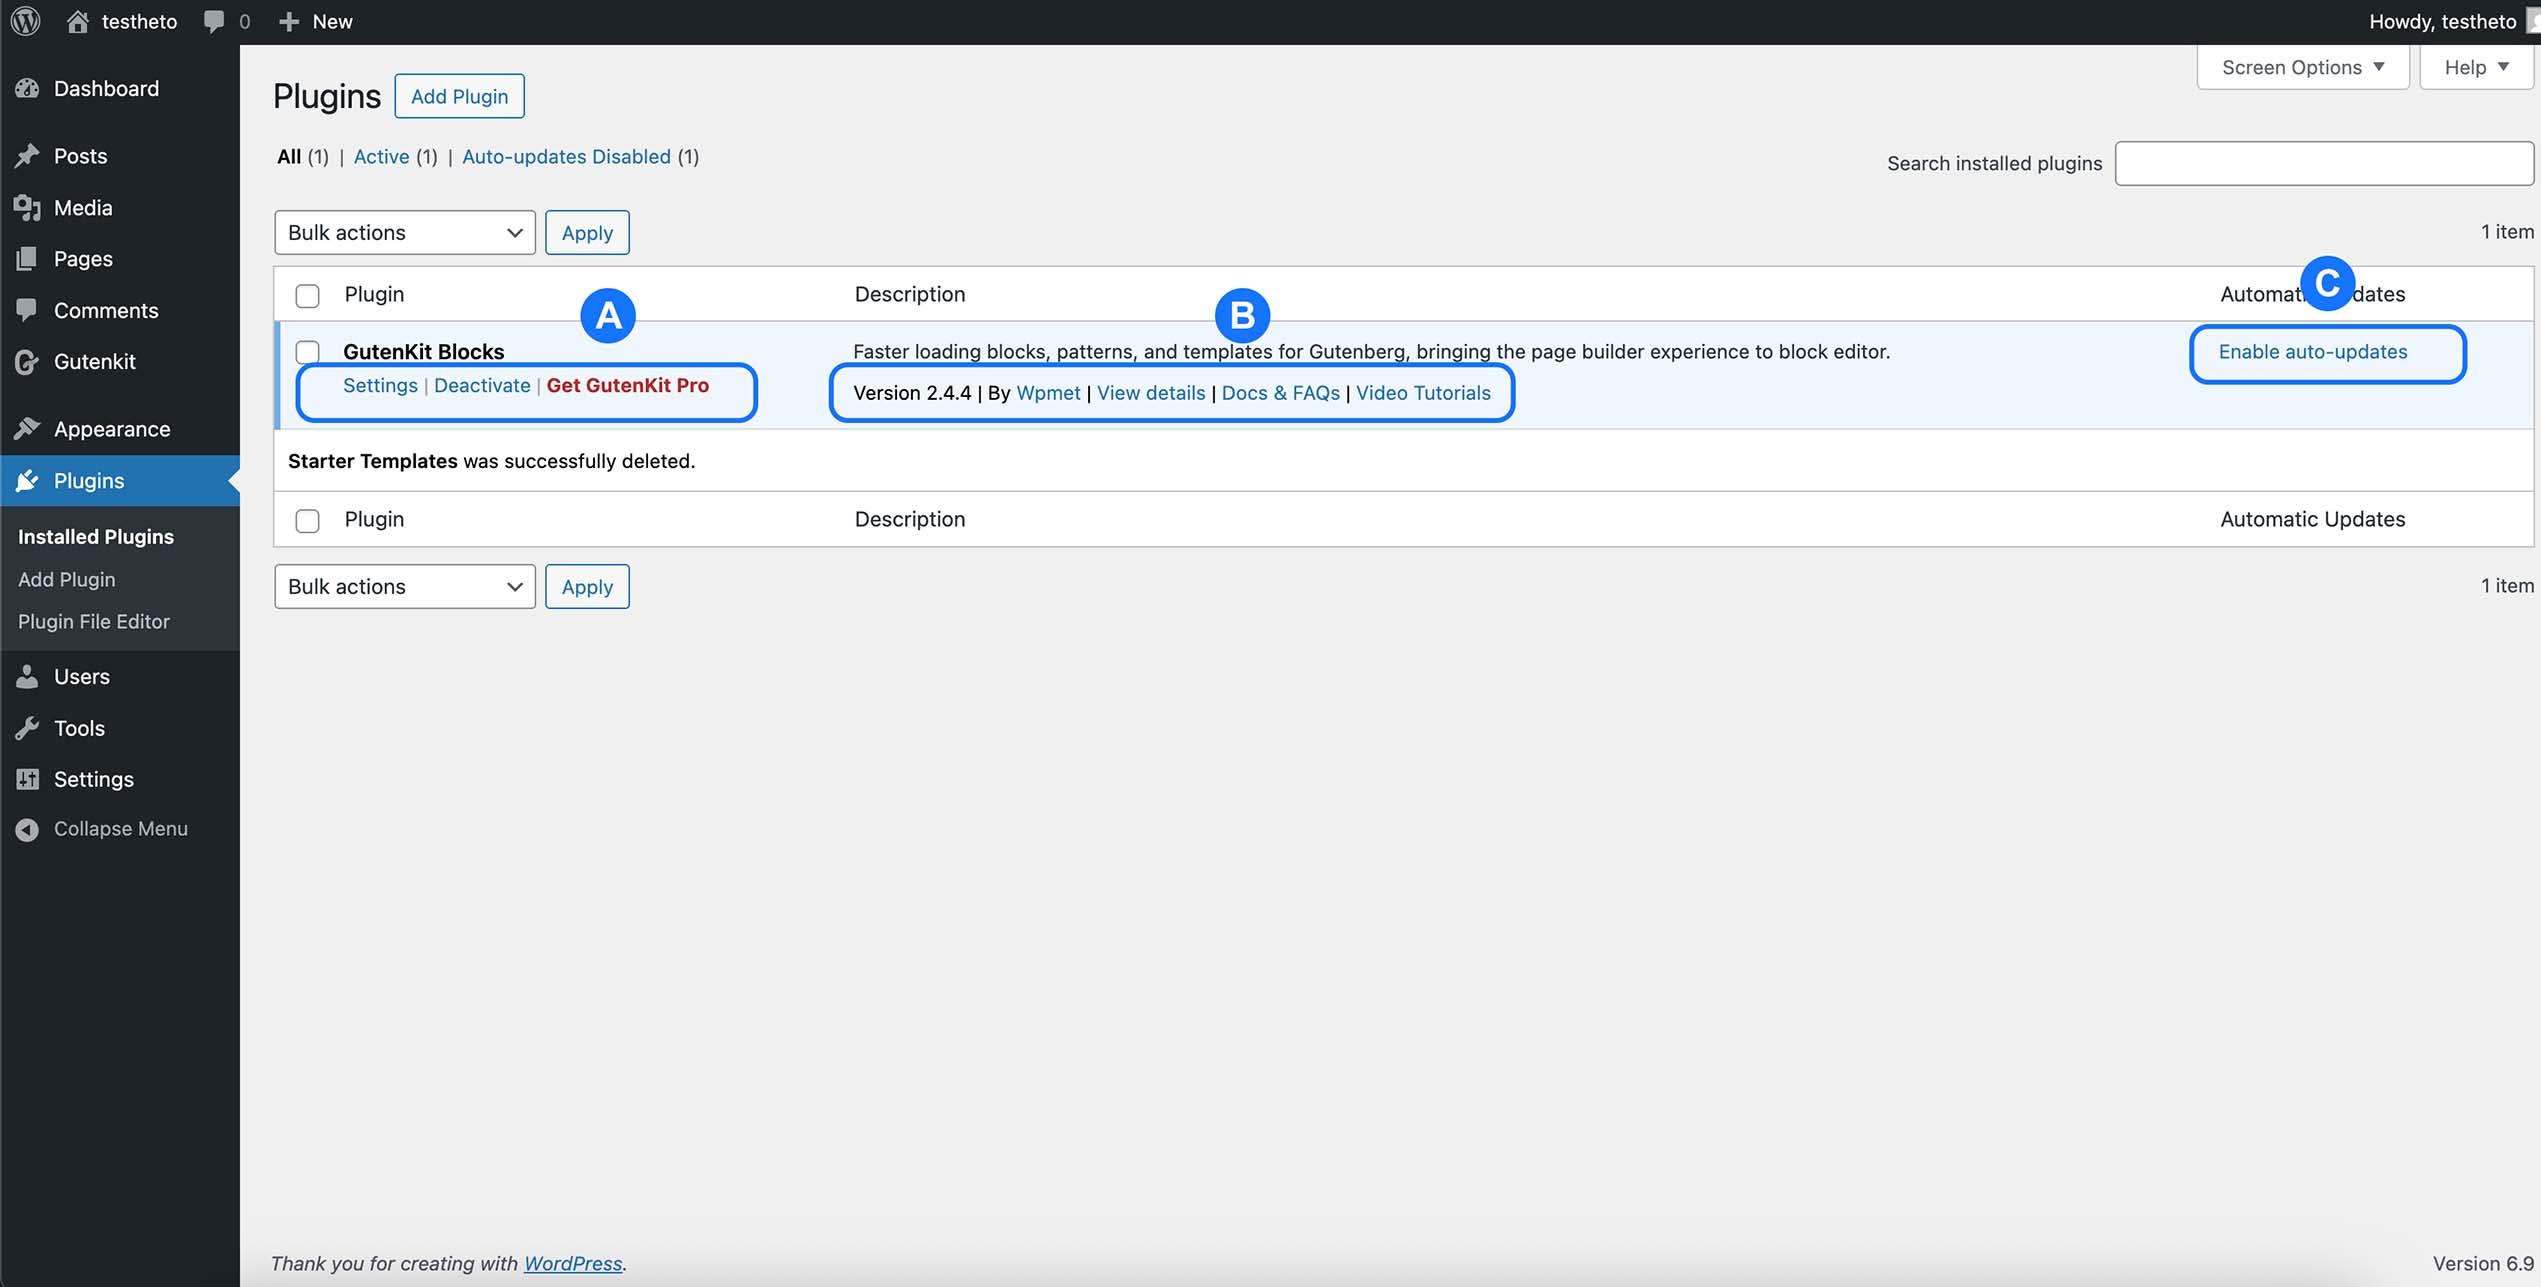
Task: Switch to the Active plugins filter
Action: pyautogui.click(x=381, y=156)
